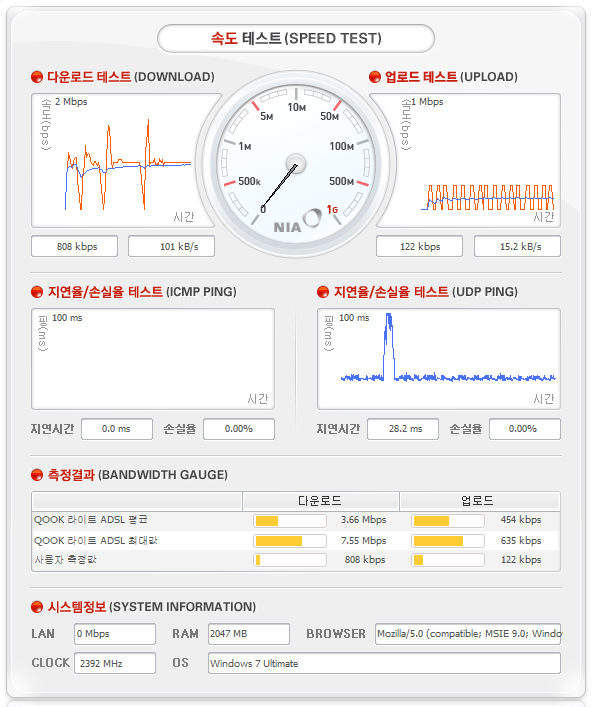Click the red bullet beside UDP PING heading
The height and width of the screenshot is (707, 592).
[323, 292]
